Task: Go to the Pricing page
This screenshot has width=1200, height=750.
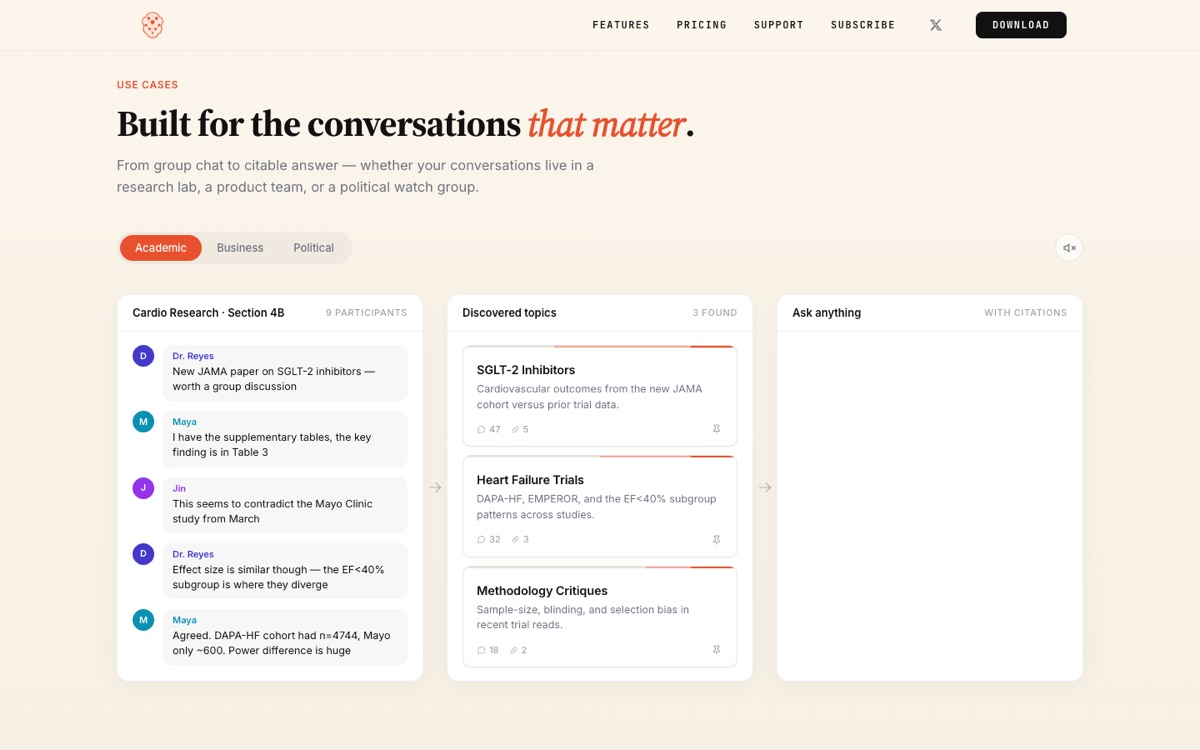Action: (x=702, y=25)
